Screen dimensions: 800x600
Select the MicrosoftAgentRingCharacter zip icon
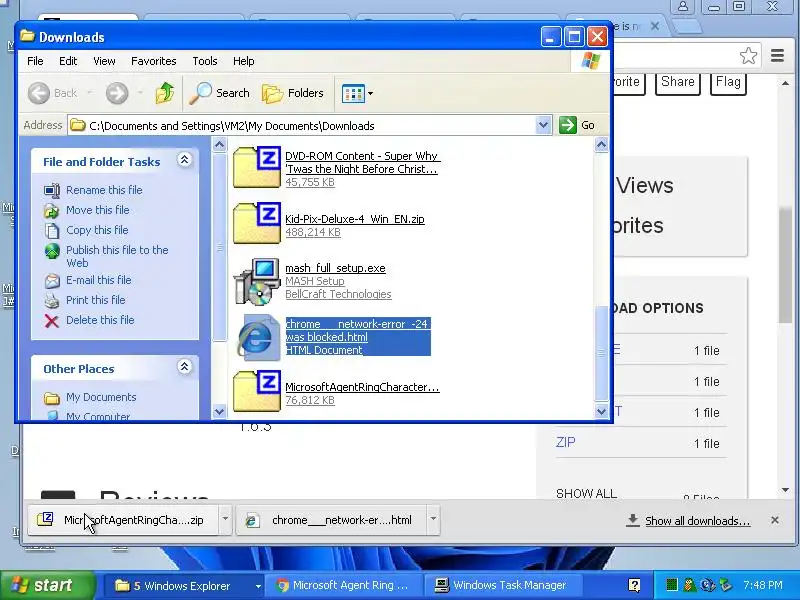click(x=257, y=391)
